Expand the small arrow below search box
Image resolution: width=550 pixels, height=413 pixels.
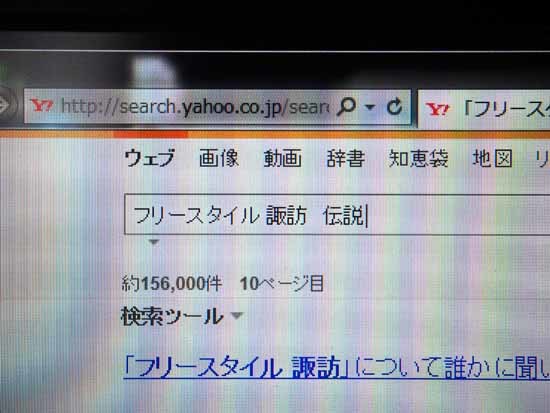(x=154, y=242)
